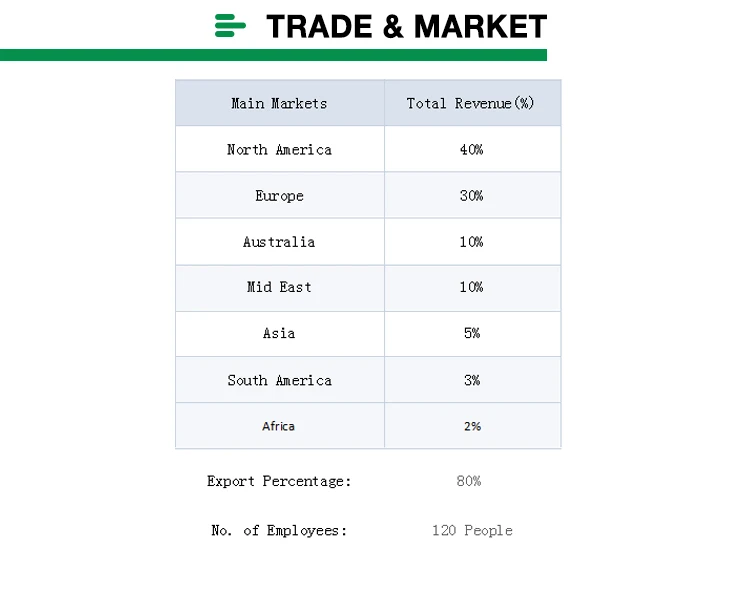Select the 10% value in the Mid East row
Image resolution: width=750 pixels, height=592 pixels.
[x=471, y=287]
